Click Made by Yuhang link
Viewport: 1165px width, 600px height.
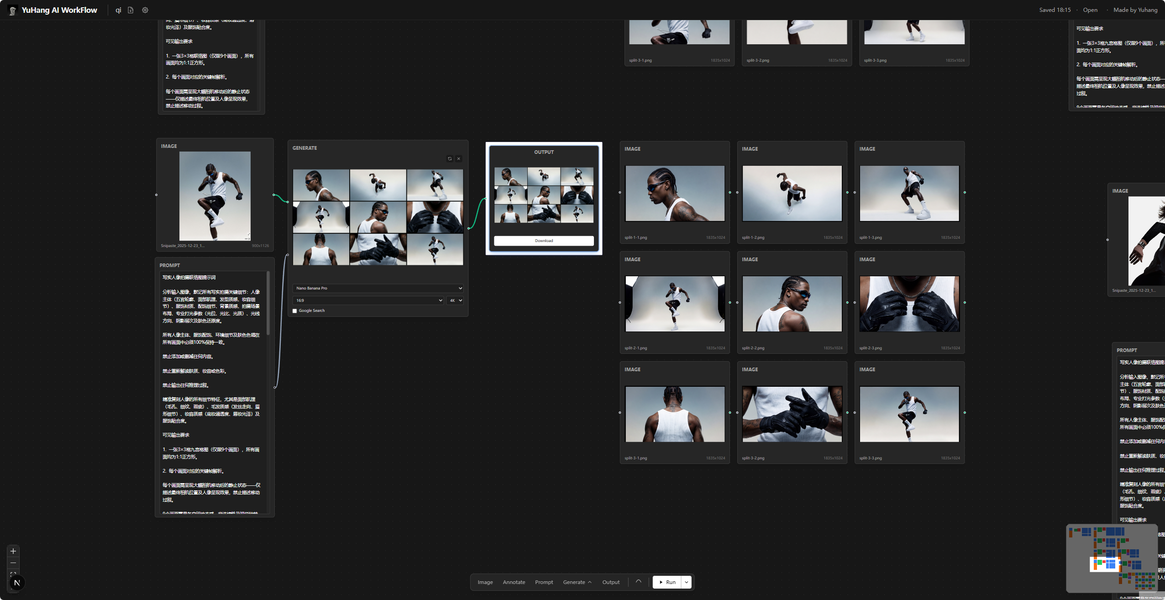point(1135,10)
